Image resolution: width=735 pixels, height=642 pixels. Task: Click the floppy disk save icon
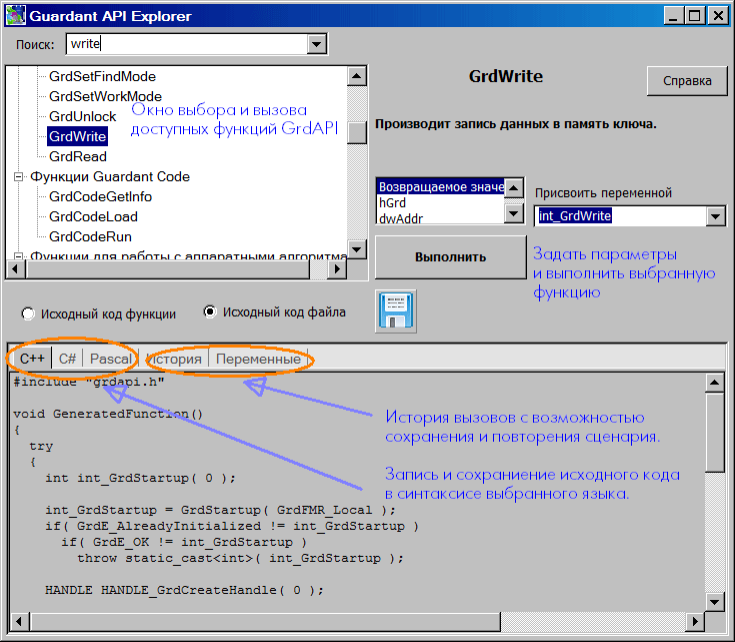[396, 311]
